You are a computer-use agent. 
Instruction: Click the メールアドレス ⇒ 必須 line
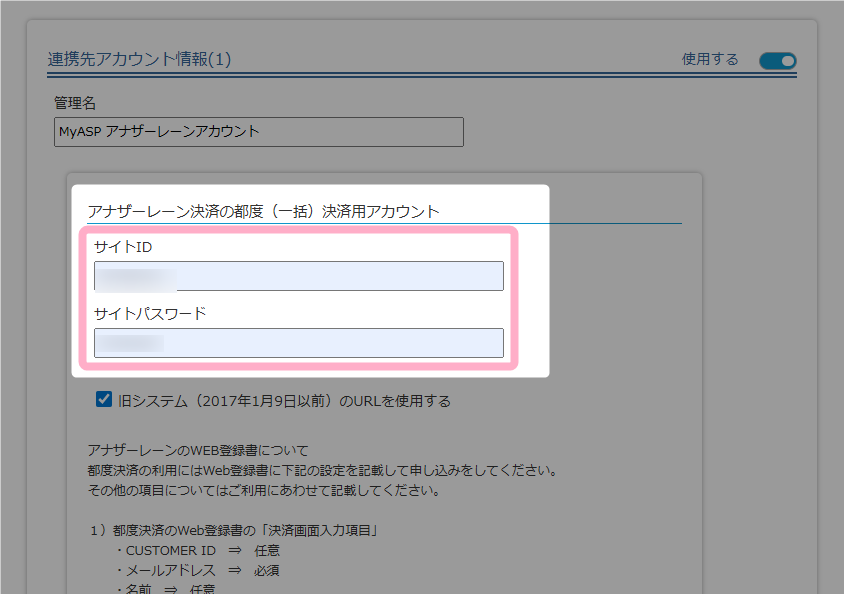(196, 570)
